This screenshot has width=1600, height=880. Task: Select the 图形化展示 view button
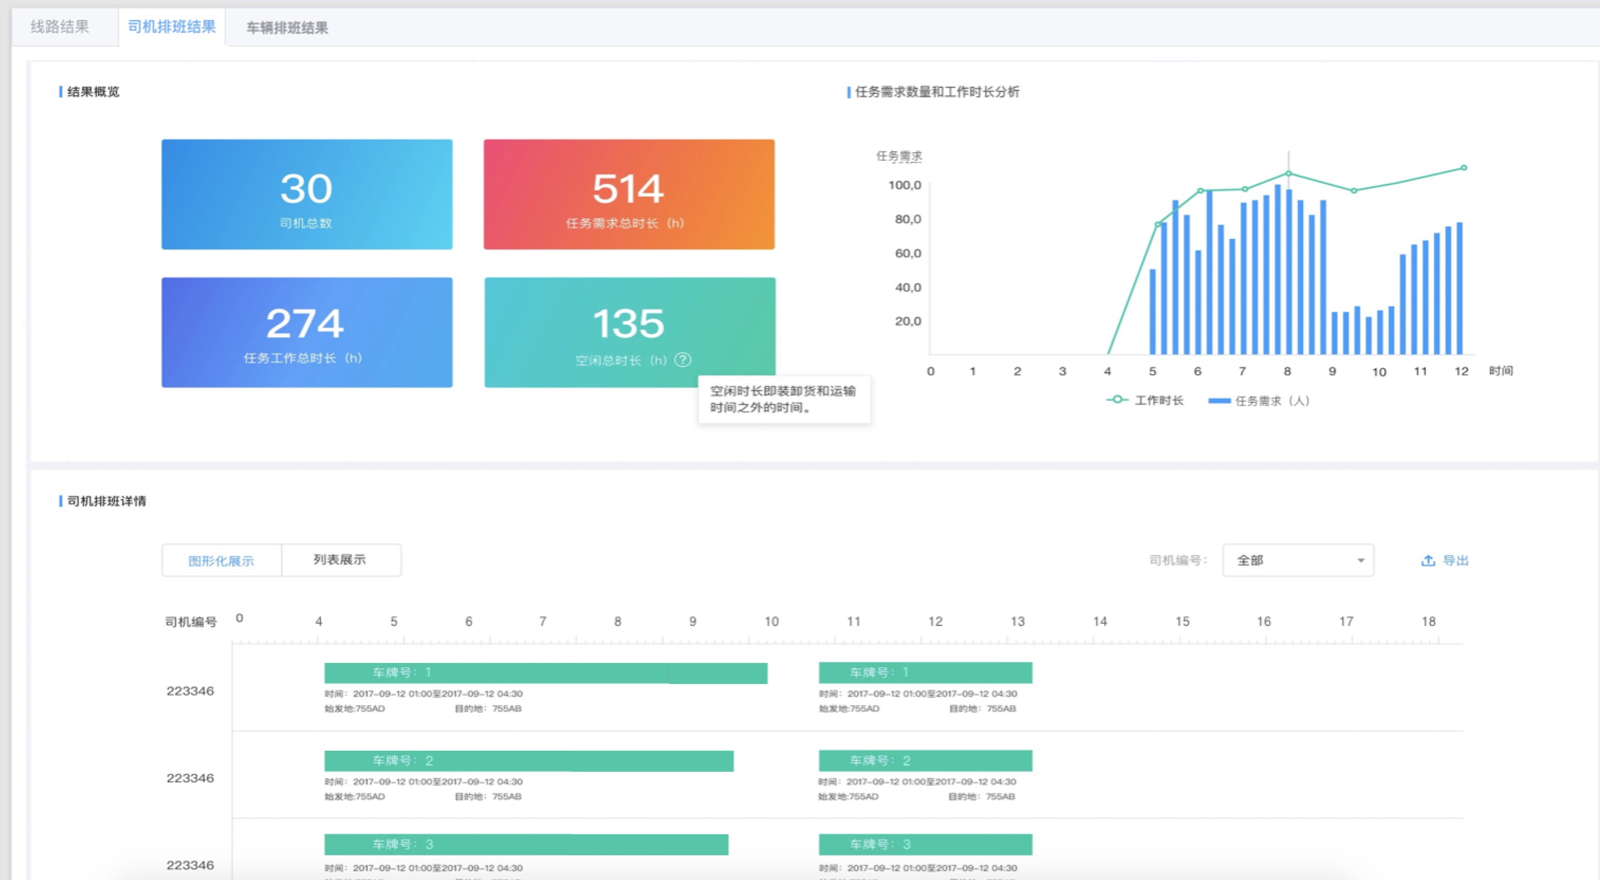222,560
